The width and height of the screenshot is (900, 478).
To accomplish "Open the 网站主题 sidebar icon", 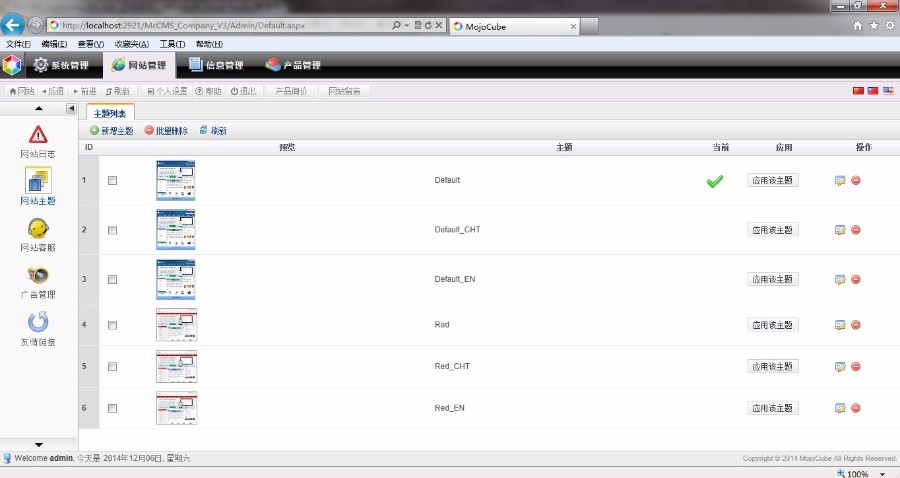I will click(38, 180).
